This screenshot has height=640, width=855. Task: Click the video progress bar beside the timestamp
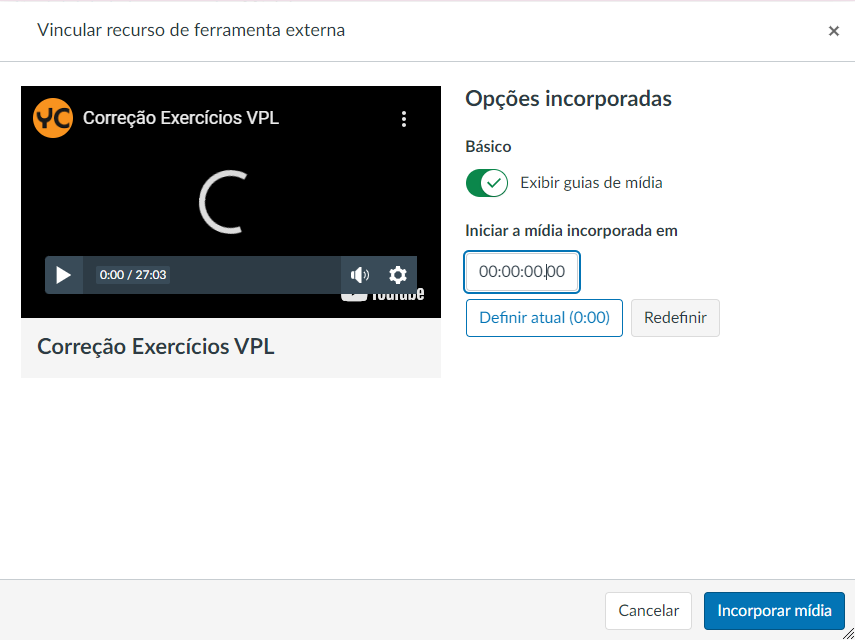coord(255,275)
